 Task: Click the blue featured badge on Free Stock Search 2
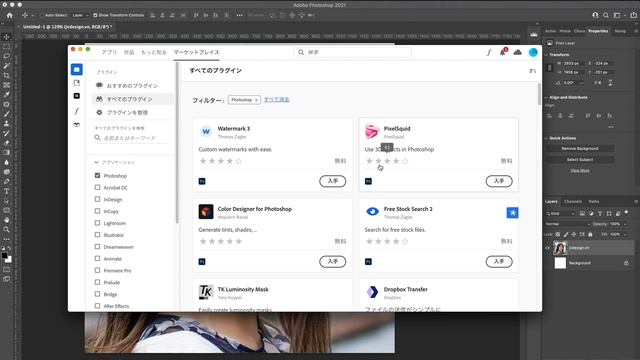click(513, 213)
